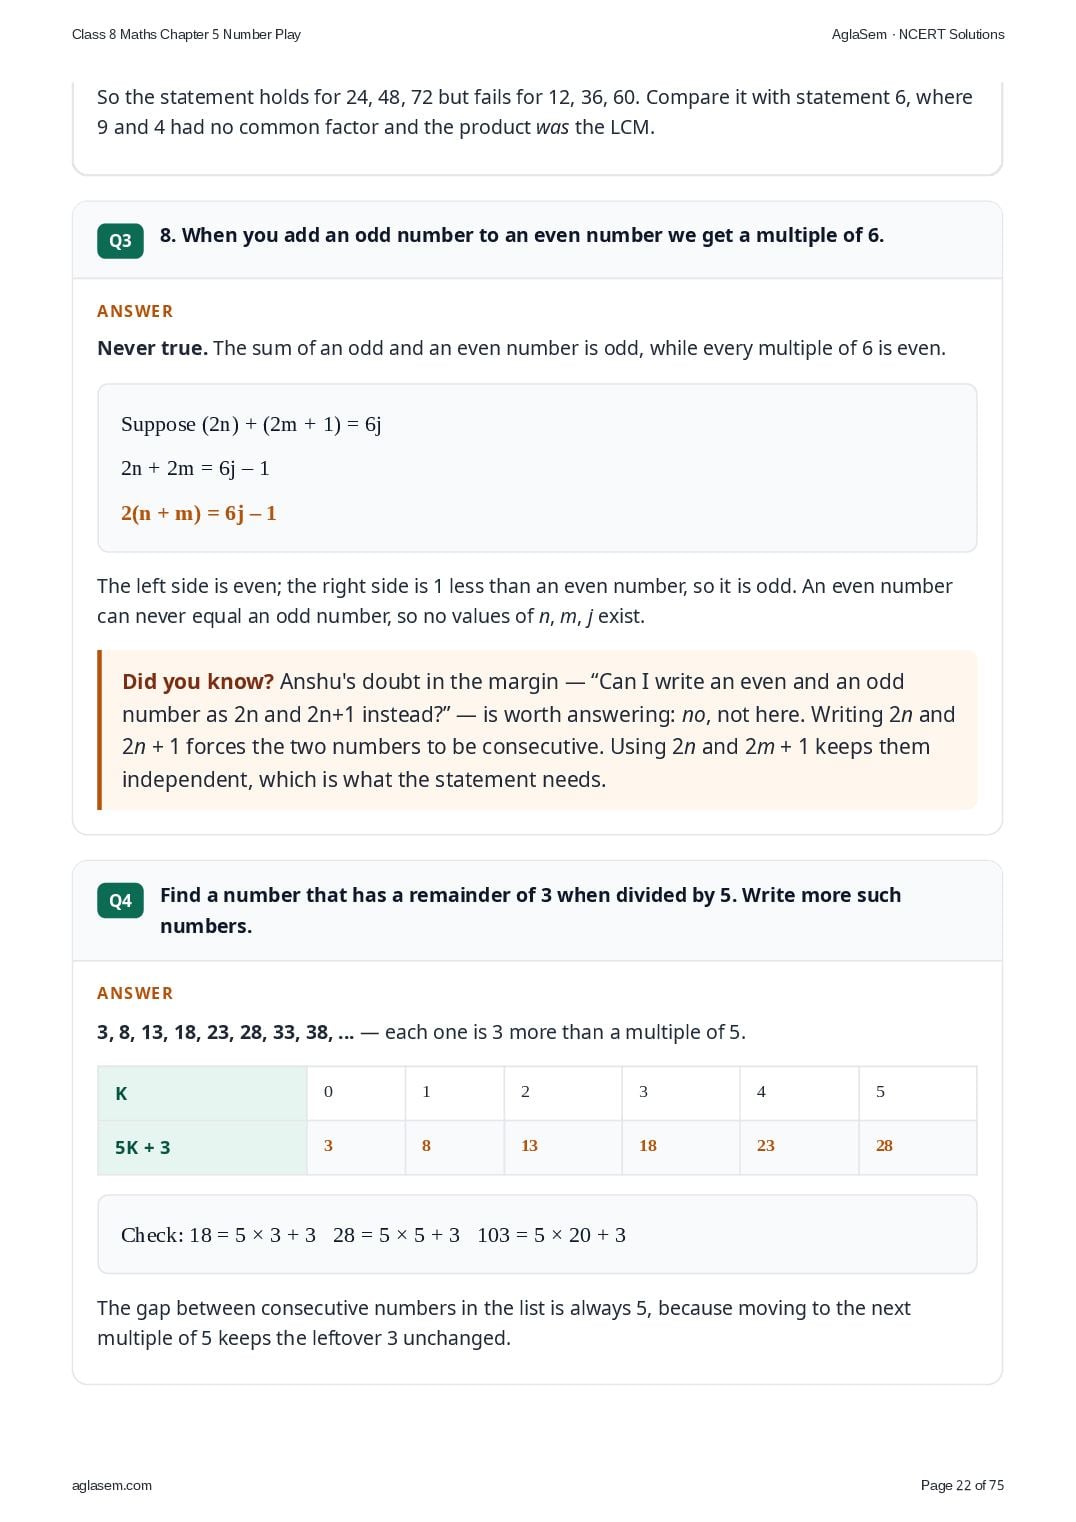Click the table cell with value 13
This screenshot has width=1076, height=1522.
(563, 1147)
